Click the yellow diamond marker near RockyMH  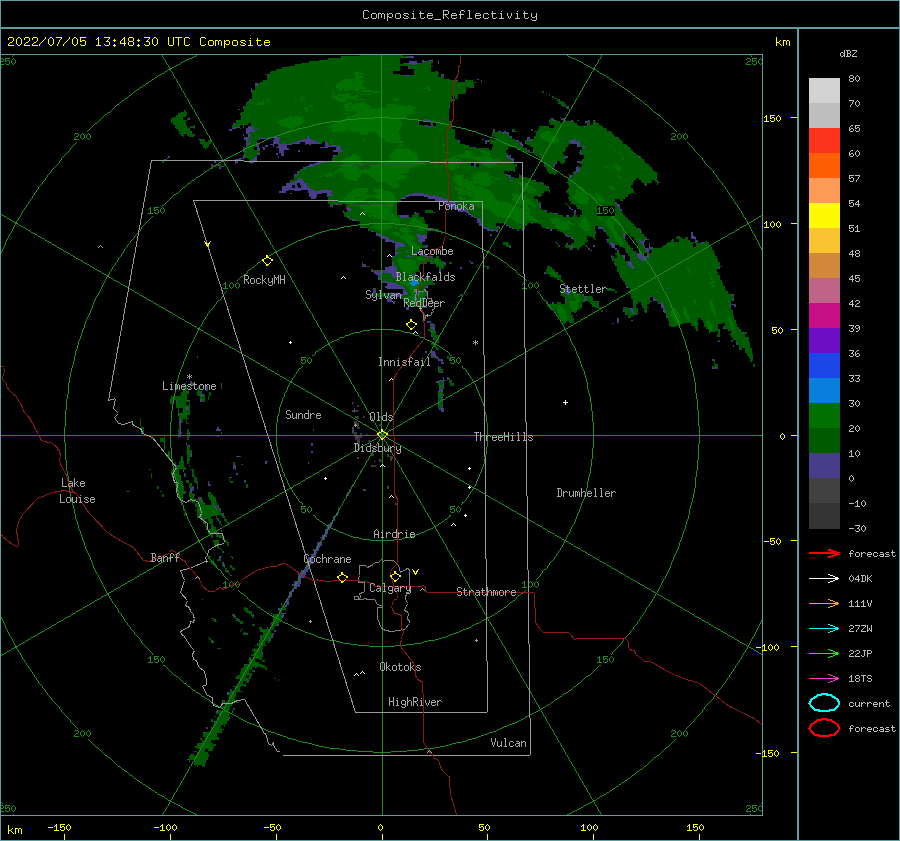(x=267, y=261)
